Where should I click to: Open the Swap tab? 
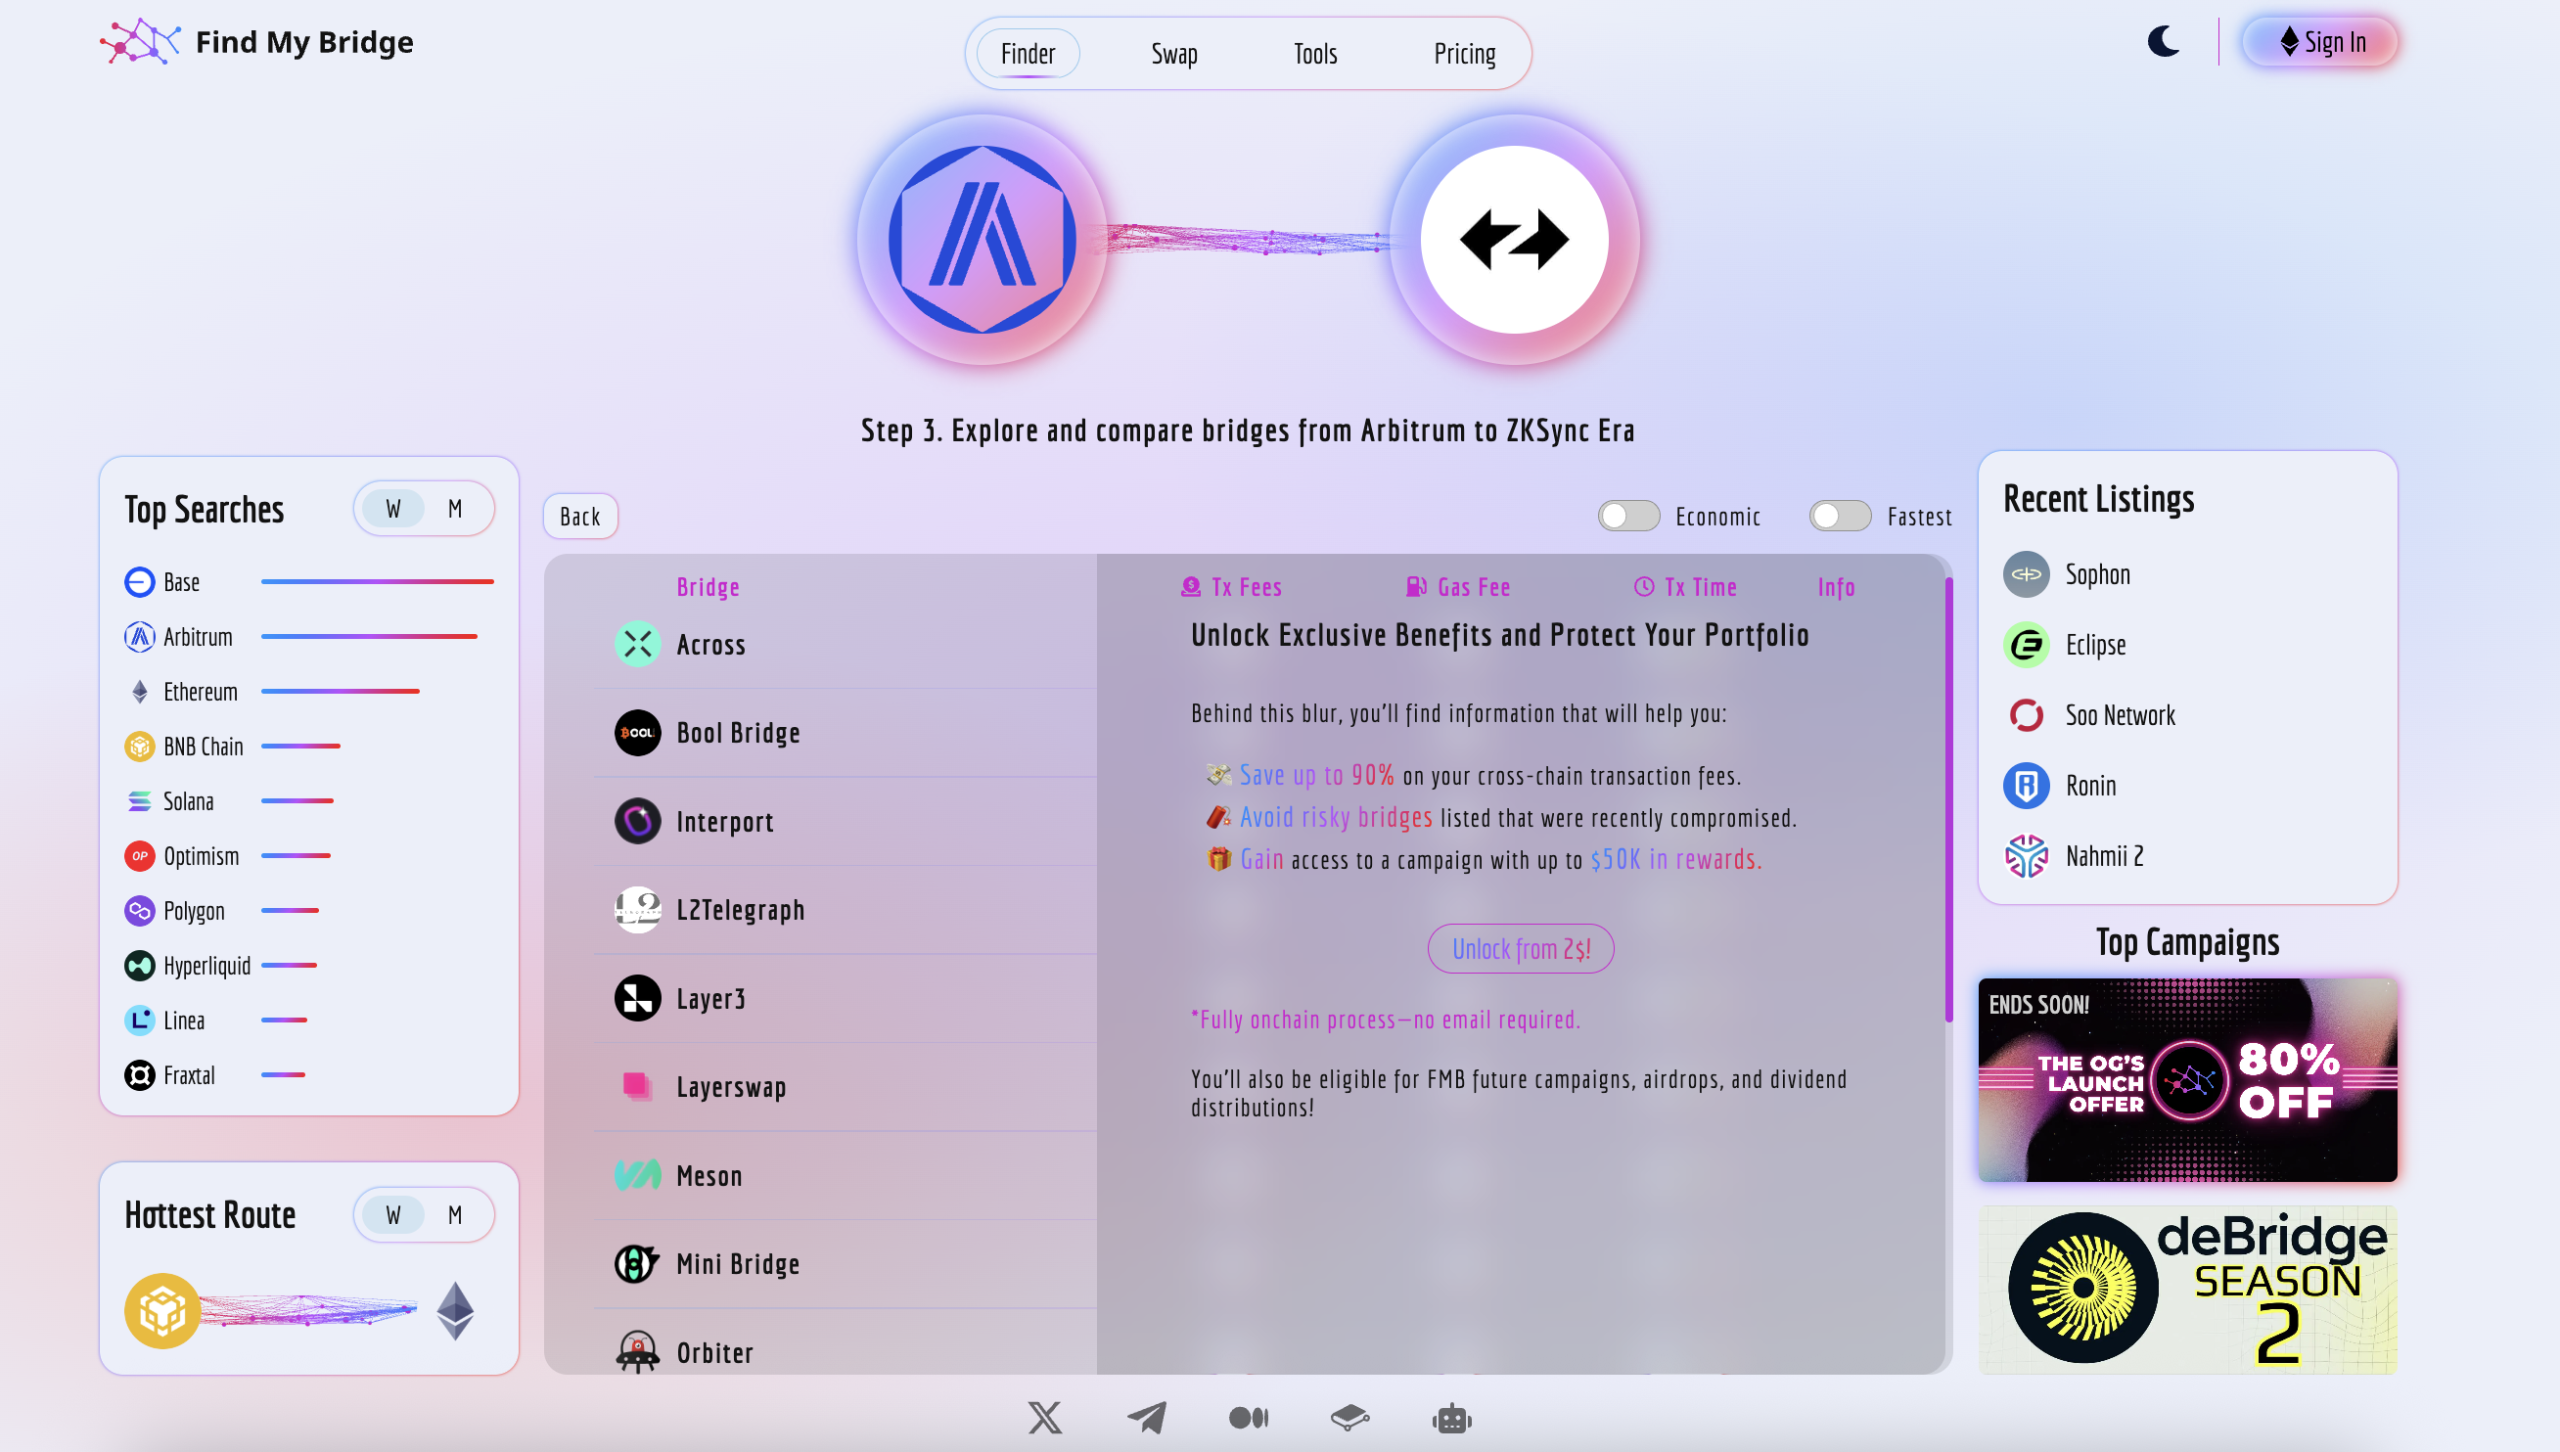point(1174,53)
